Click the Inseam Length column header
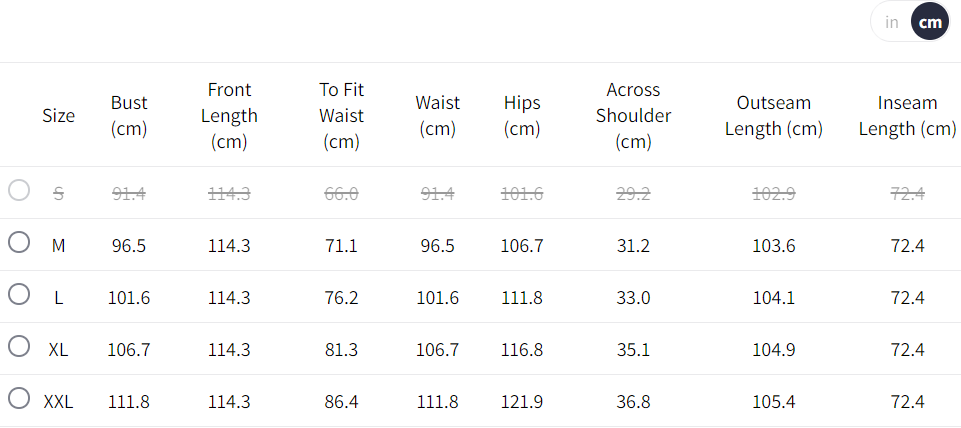Screen dimensions: 961x428 pos(907,115)
